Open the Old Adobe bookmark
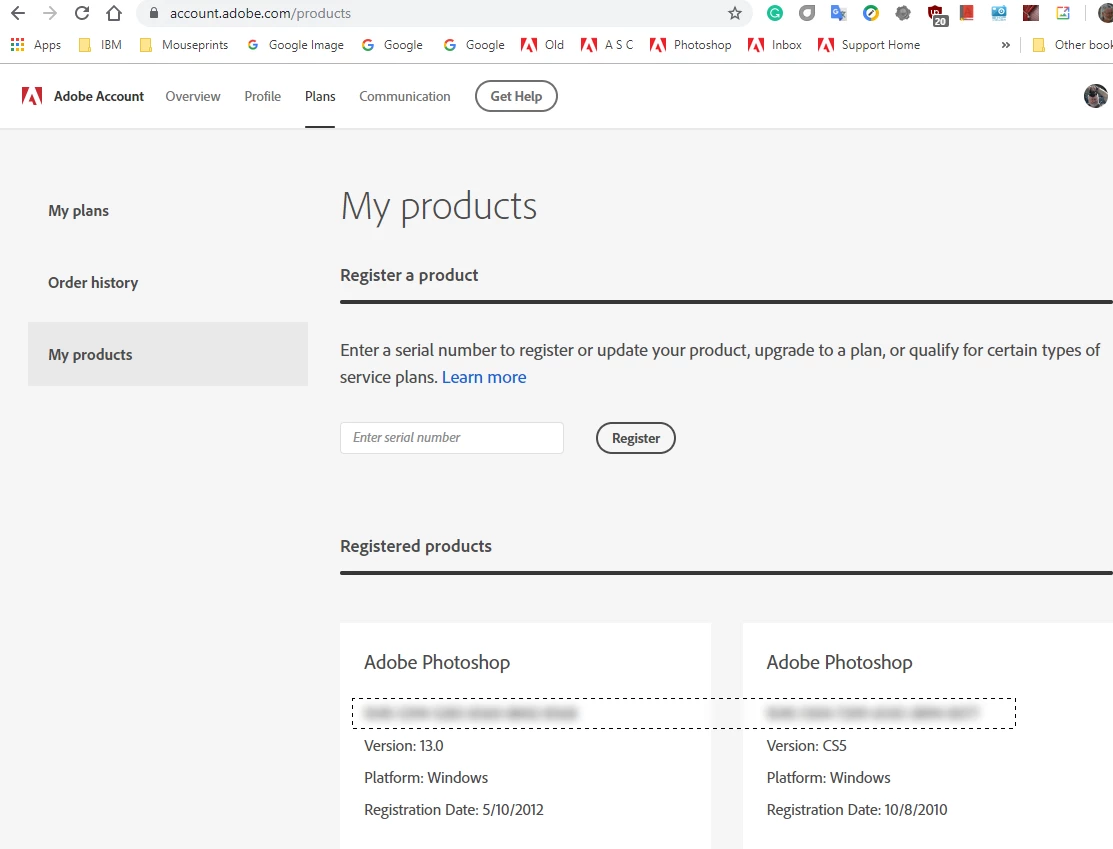The height and width of the screenshot is (849, 1113). pos(542,45)
